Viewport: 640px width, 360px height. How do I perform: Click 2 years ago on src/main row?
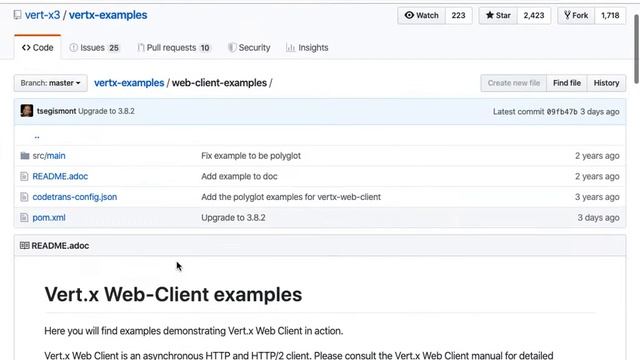point(597,156)
